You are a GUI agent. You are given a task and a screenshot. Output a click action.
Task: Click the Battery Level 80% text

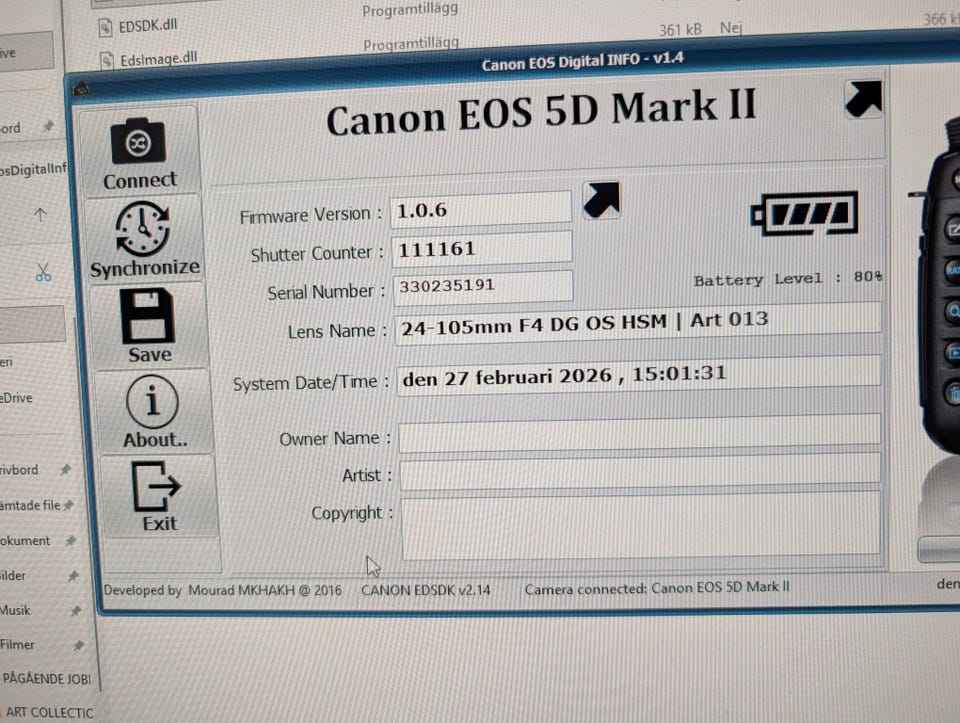point(788,279)
